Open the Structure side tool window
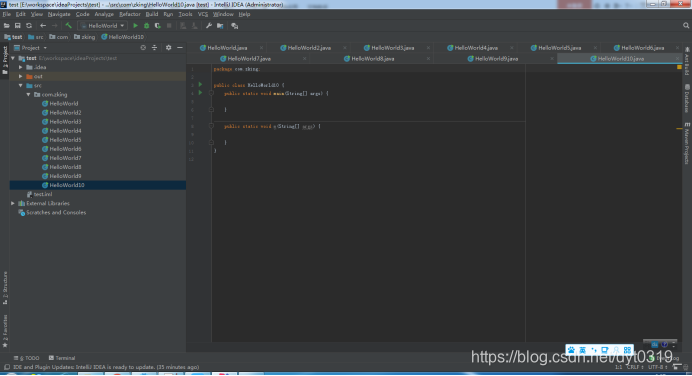 [5, 287]
